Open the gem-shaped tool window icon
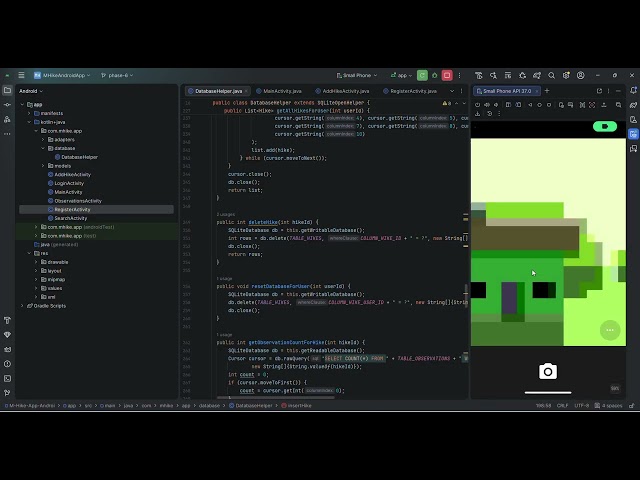 tap(7, 335)
